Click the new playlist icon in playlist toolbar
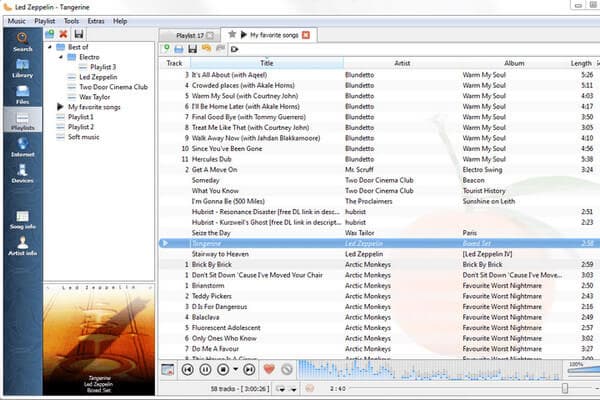 point(166,49)
